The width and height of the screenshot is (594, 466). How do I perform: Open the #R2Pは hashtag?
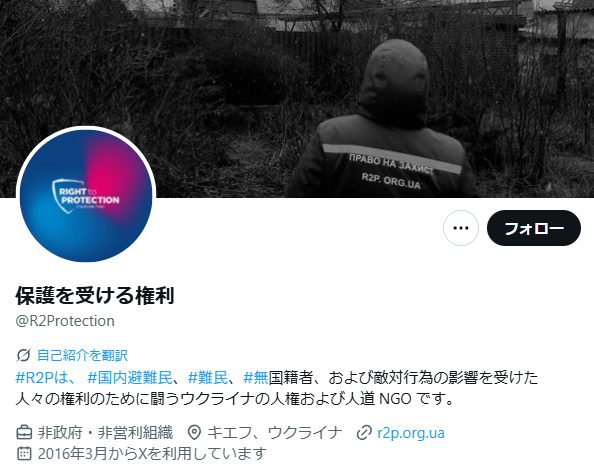click(47, 378)
